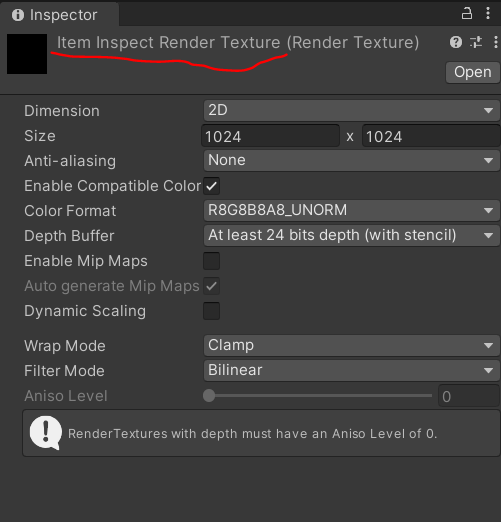
Task: Click the Open button
Action: coord(473,72)
